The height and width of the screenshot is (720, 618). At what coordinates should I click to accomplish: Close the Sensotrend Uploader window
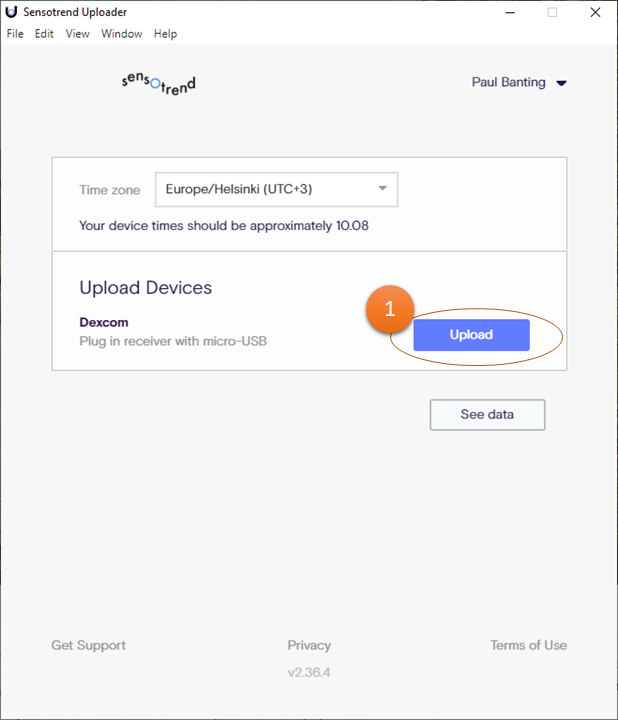pos(596,12)
